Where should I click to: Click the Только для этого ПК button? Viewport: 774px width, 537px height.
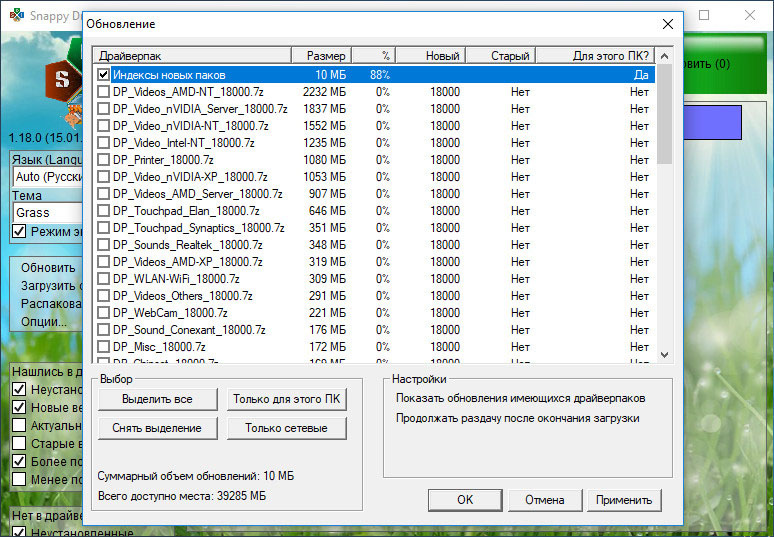(x=286, y=399)
